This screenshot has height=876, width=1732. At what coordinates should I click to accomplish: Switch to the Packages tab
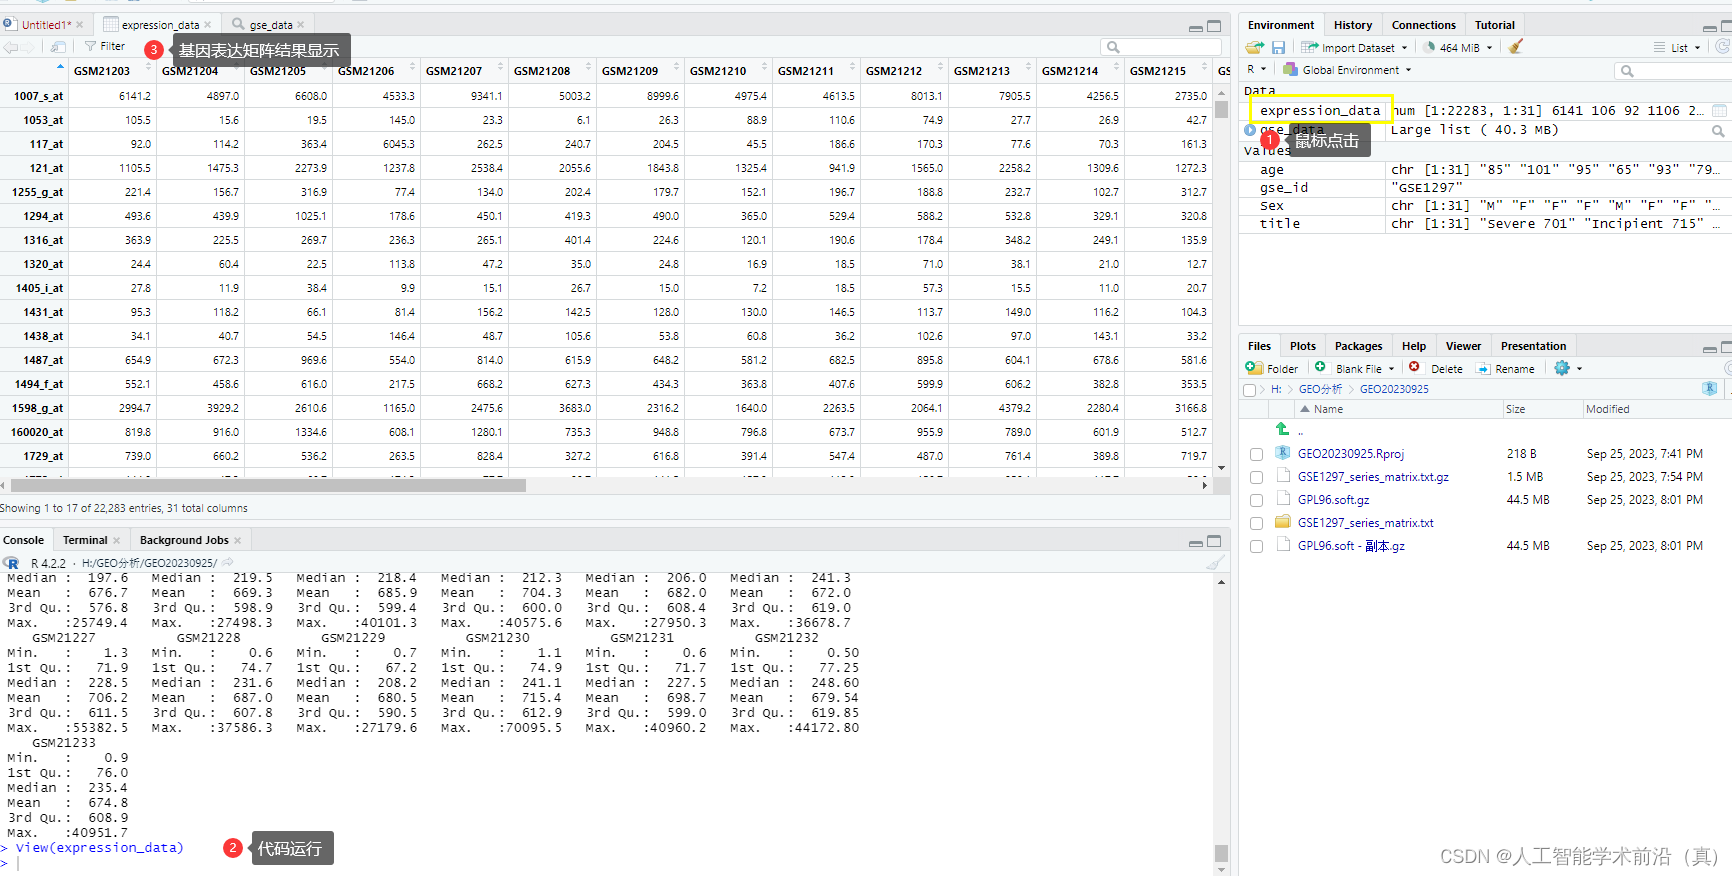(x=1358, y=346)
